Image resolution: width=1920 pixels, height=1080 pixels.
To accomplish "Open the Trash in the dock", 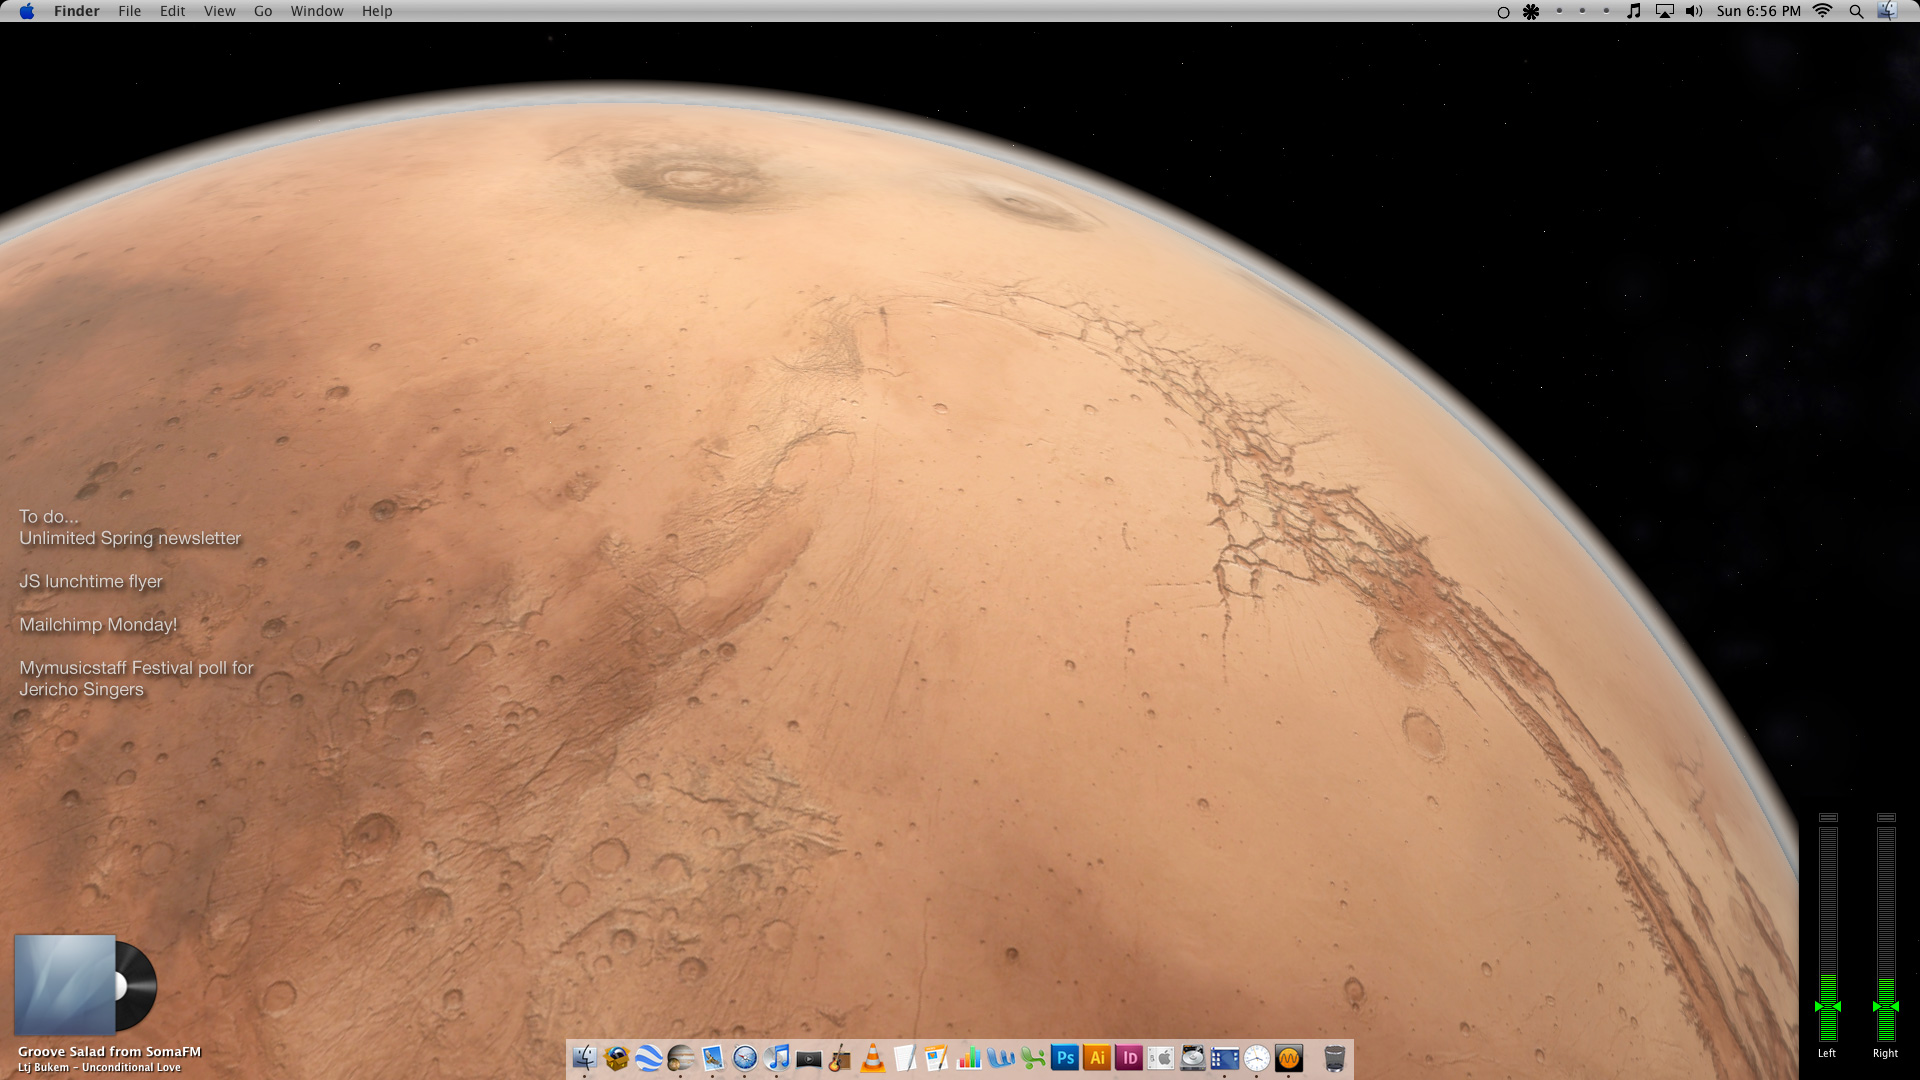I will (1334, 1057).
